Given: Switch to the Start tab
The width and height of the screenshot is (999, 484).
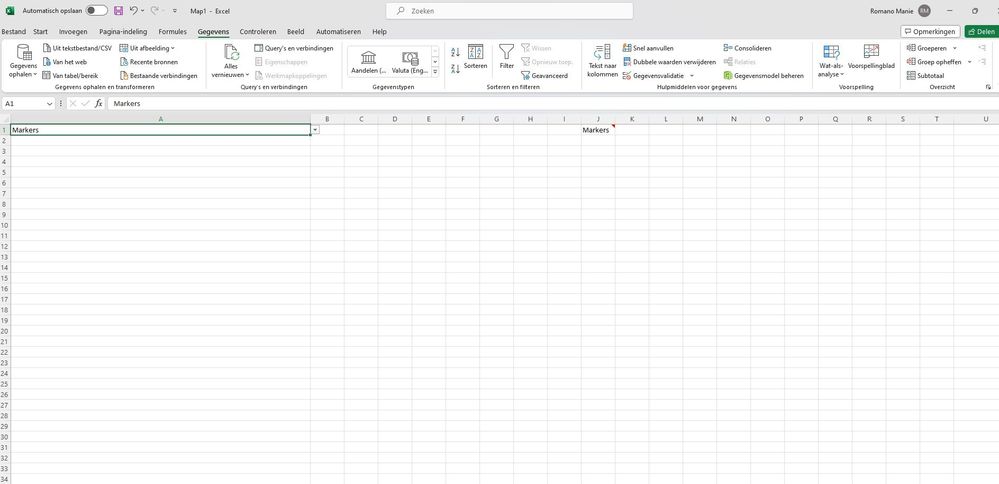Looking at the screenshot, I should [40, 31].
